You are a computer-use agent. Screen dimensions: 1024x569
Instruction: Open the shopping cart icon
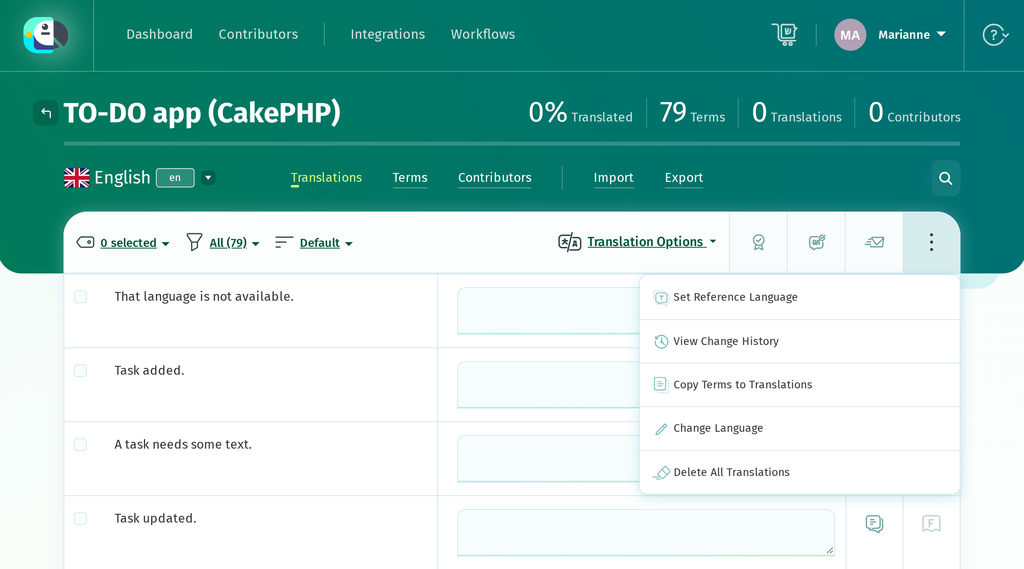784,34
